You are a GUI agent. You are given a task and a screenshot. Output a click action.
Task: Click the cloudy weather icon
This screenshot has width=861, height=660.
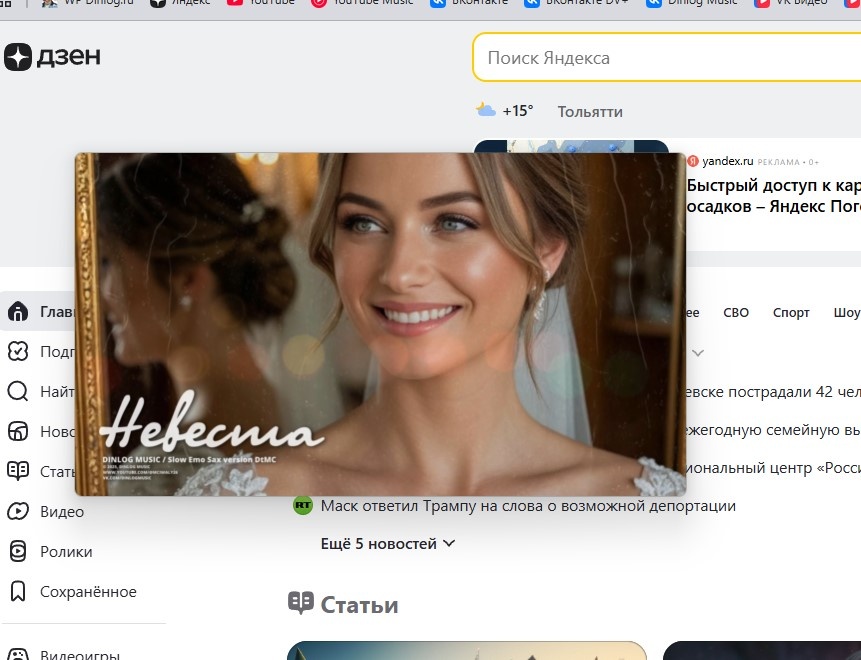(485, 110)
